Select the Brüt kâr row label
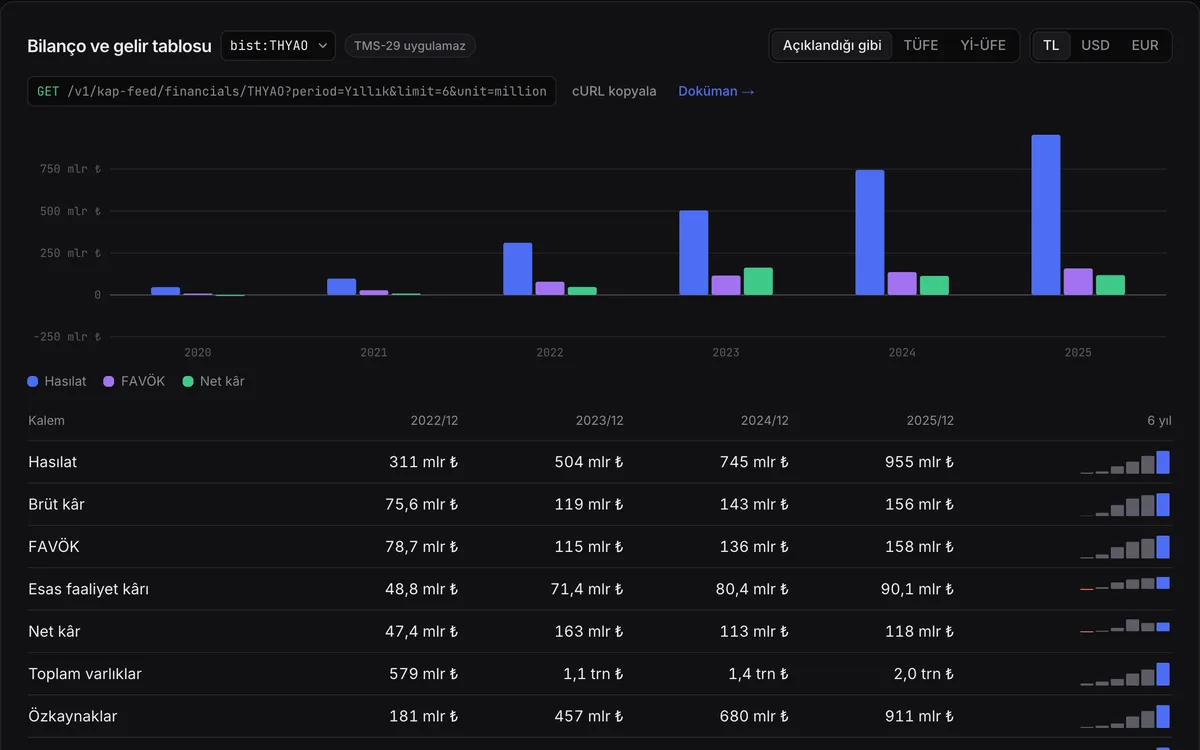Screen dimensions: 1200x750 pos(56,504)
